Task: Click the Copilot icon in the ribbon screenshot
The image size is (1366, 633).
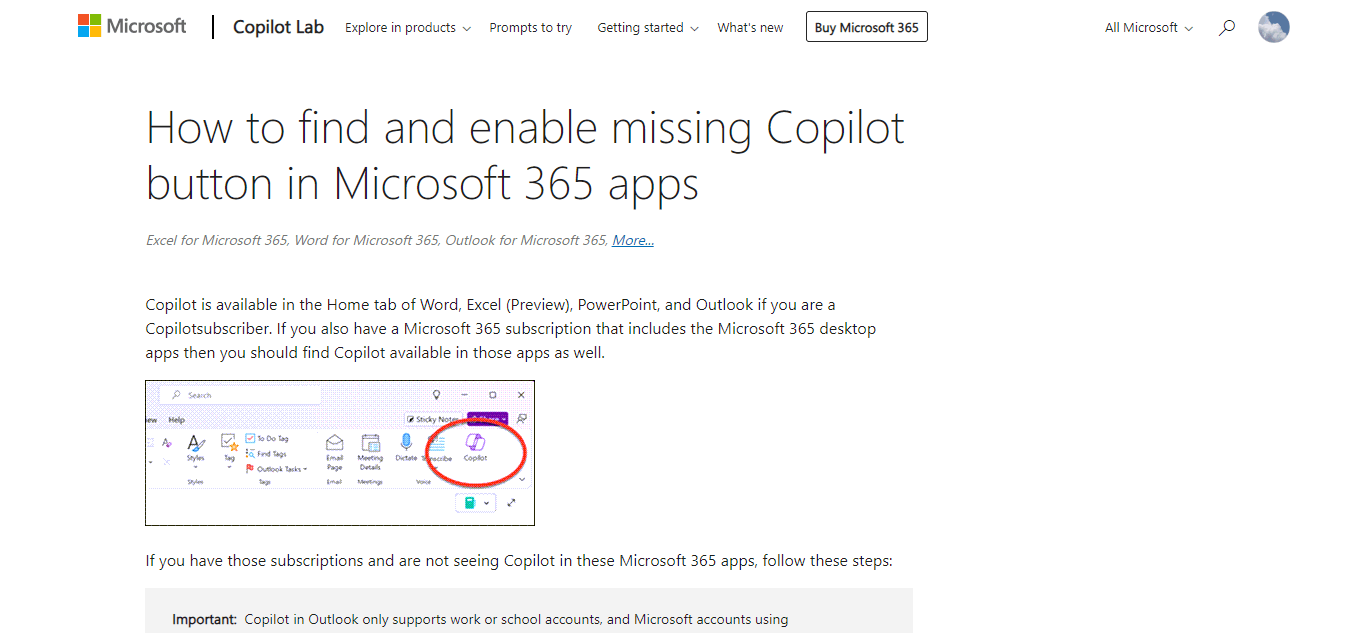Action: [x=475, y=442]
